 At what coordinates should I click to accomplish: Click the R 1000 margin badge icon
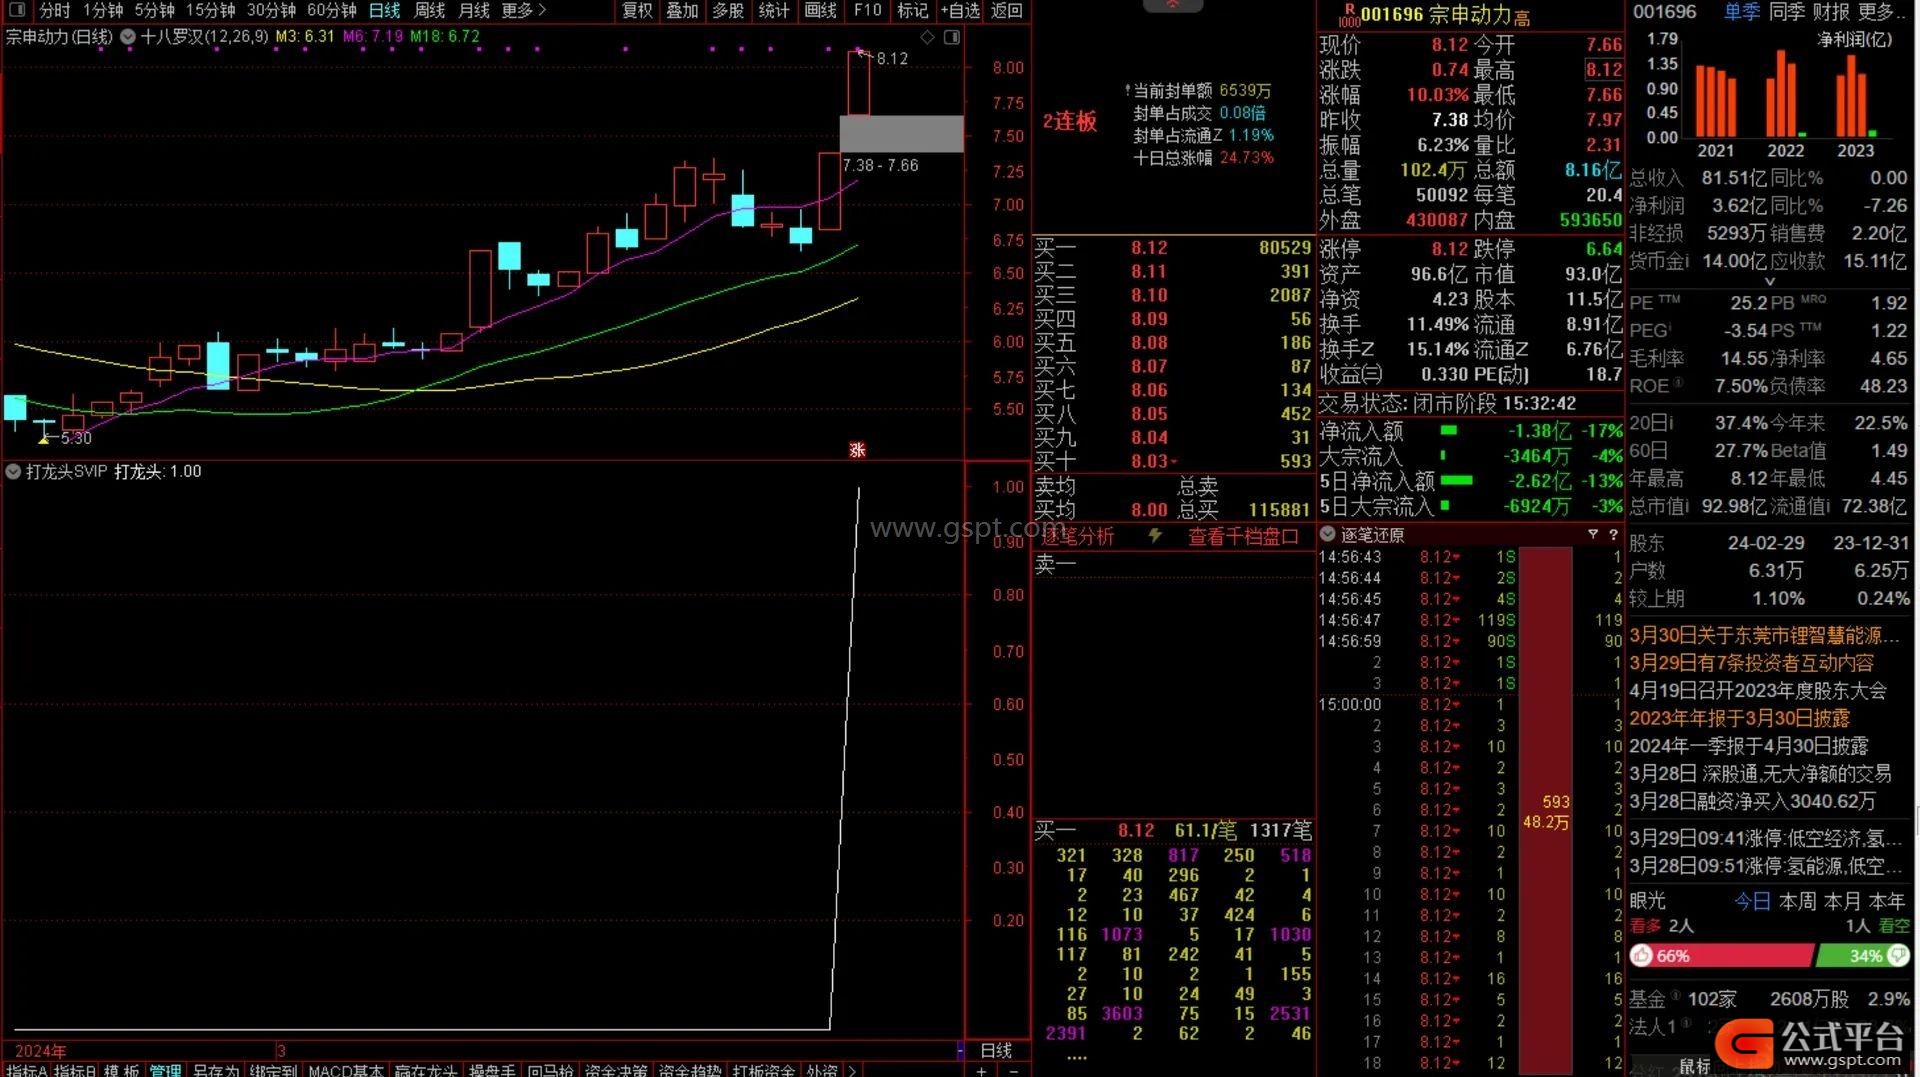pyautogui.click(x=1348, y=15)
